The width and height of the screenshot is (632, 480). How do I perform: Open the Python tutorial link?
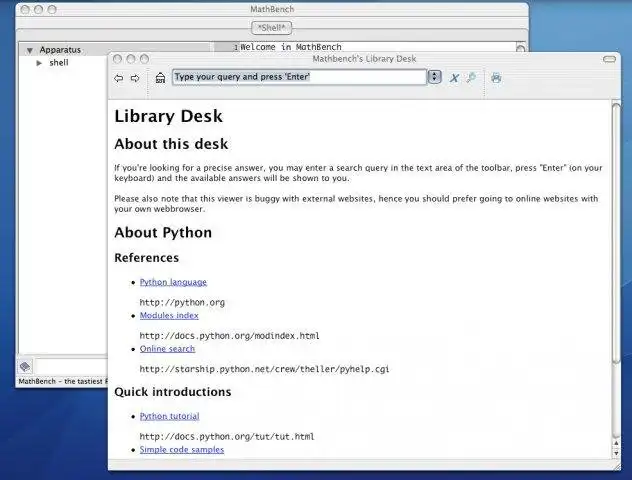click(x=169, y=416)
